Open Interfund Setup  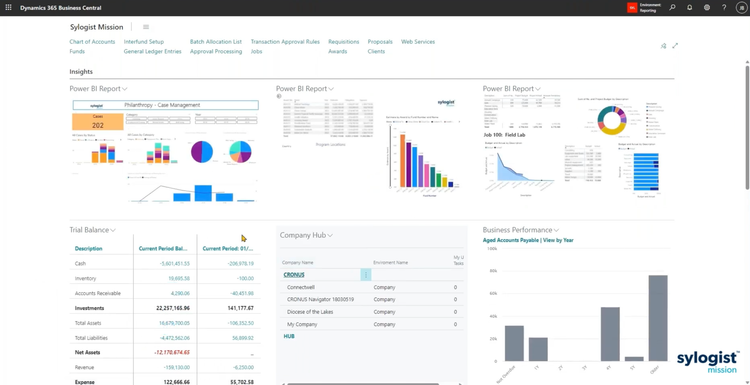[143, 42]
